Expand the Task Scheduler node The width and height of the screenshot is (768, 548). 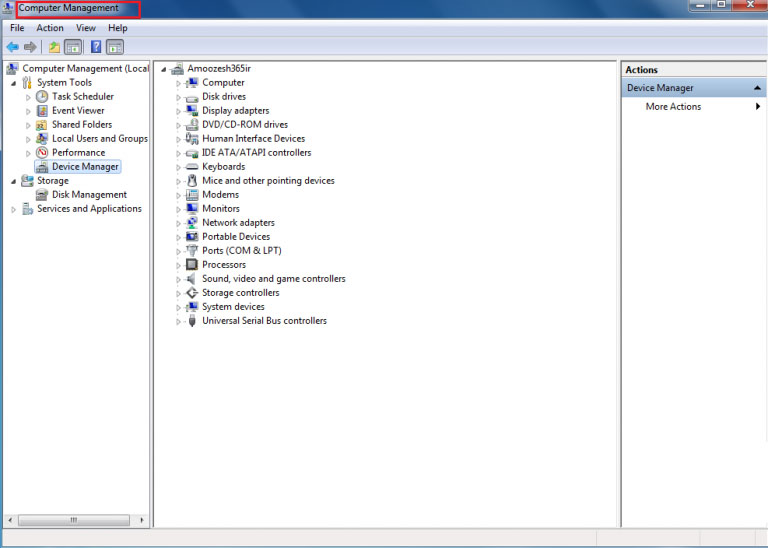pyautogui.click(x=28, y=97)
